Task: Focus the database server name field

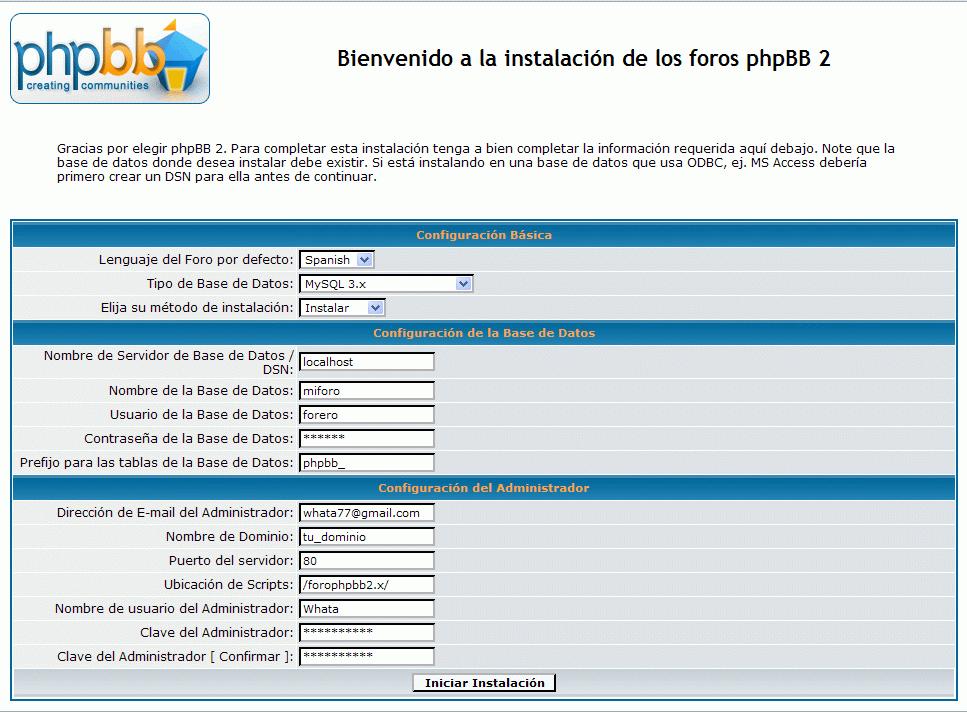Action: tap(367, 362)
